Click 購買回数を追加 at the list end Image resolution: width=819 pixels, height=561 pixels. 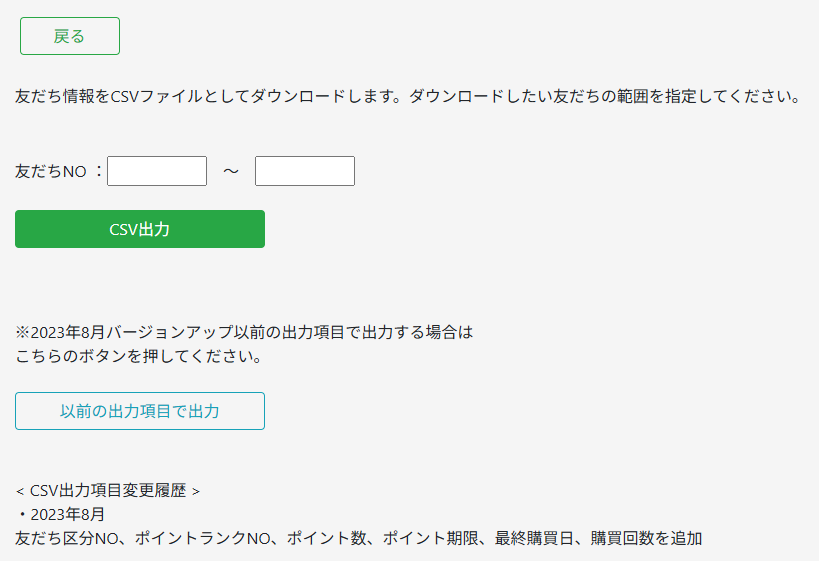646,538
